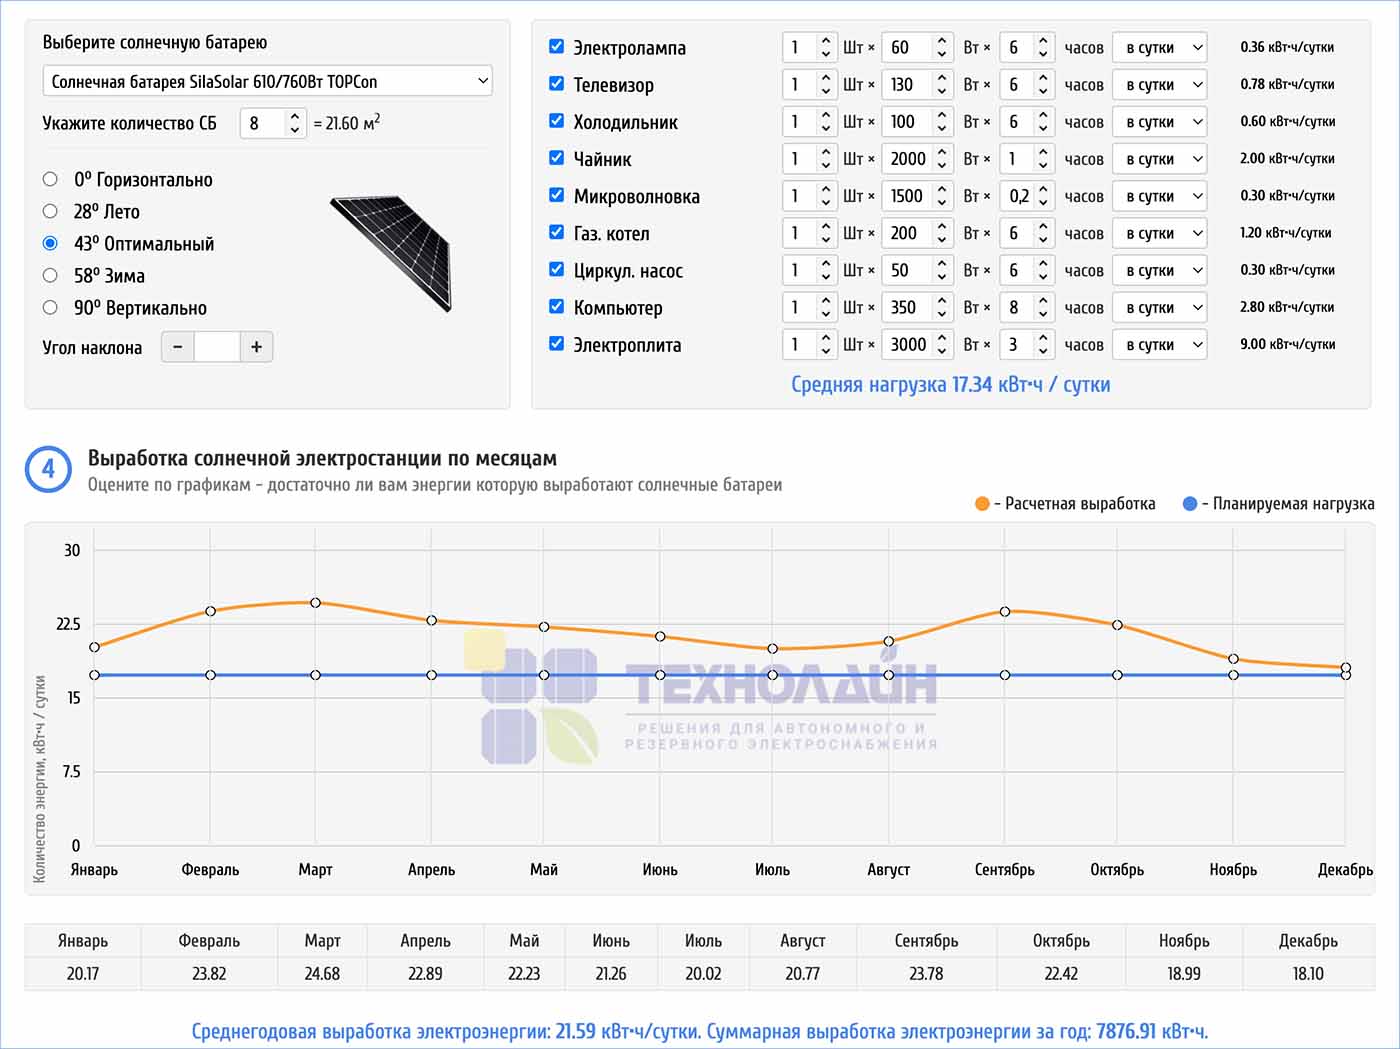
Task: Click the minus button for tilt angle
Action: pyautogui.click(x=178, y=347)
